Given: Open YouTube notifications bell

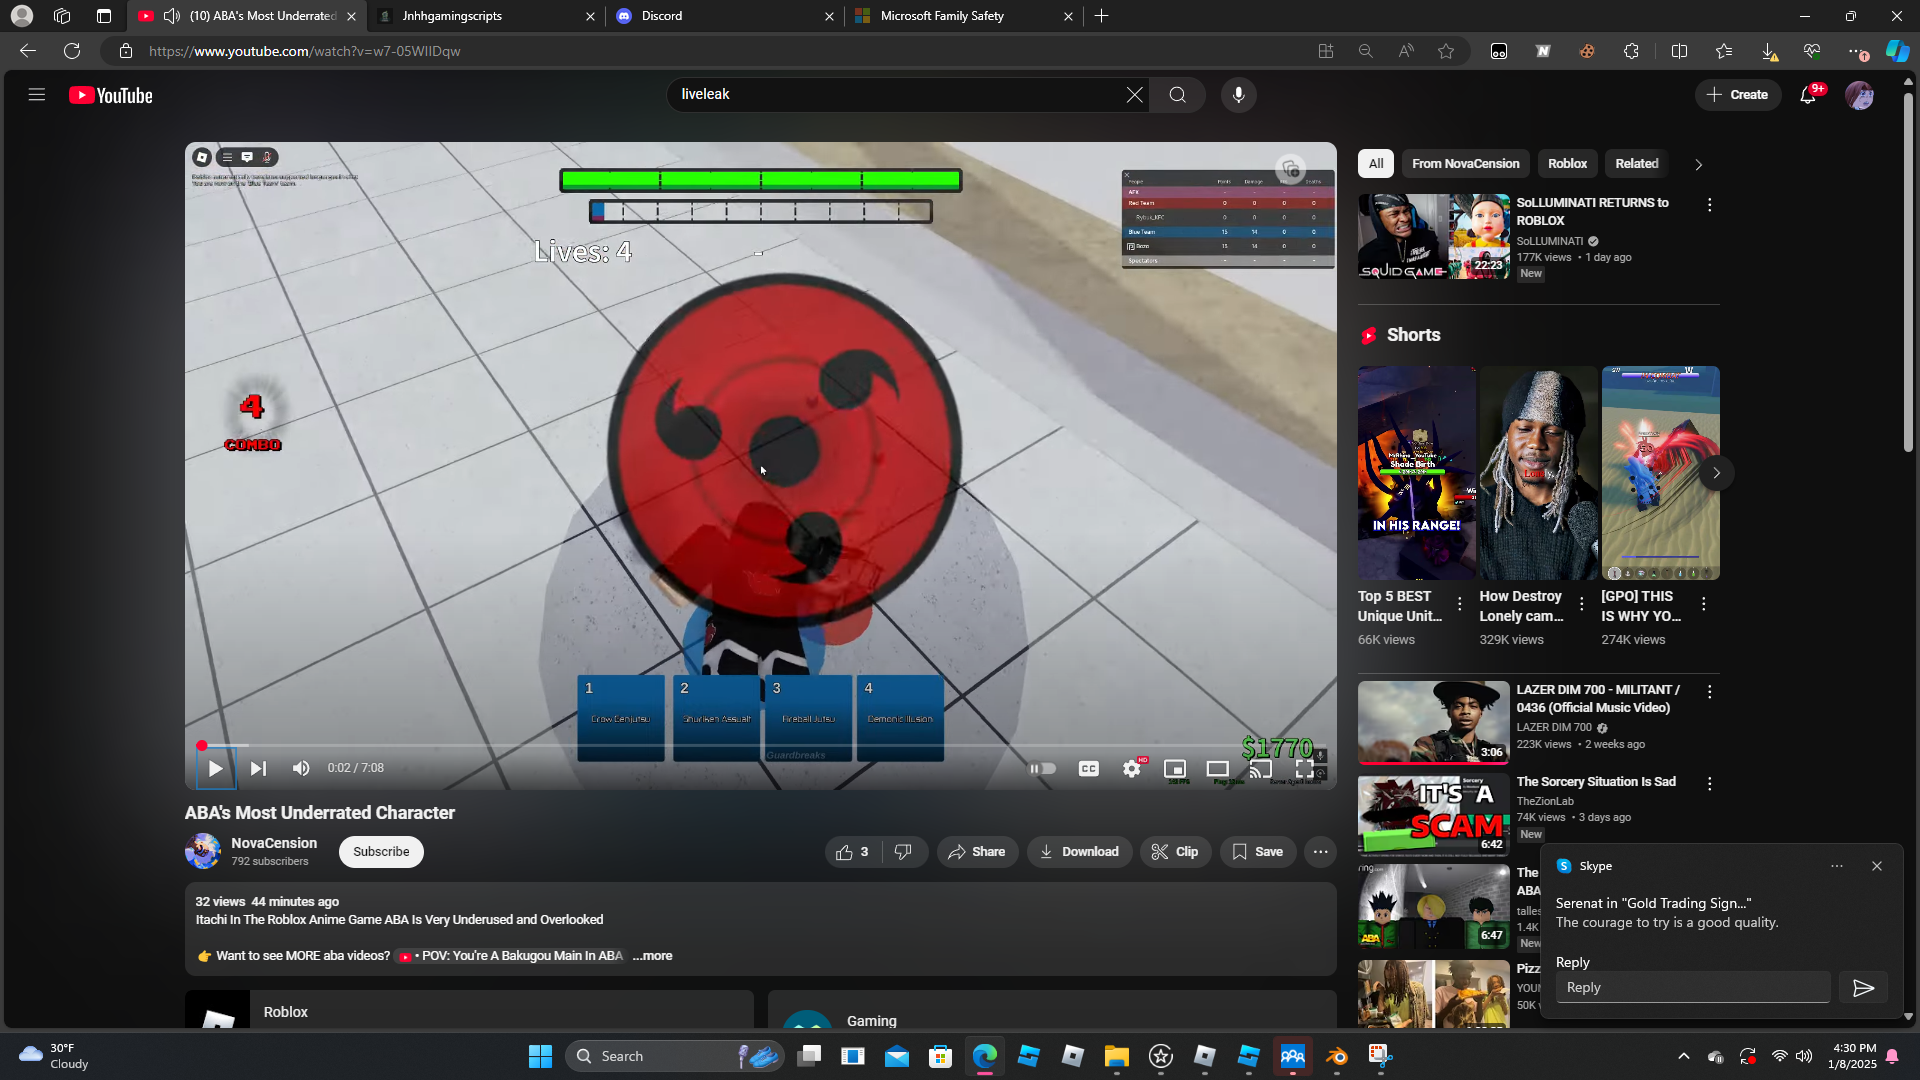Looking at the screenshot, I should coord(1808,95).
